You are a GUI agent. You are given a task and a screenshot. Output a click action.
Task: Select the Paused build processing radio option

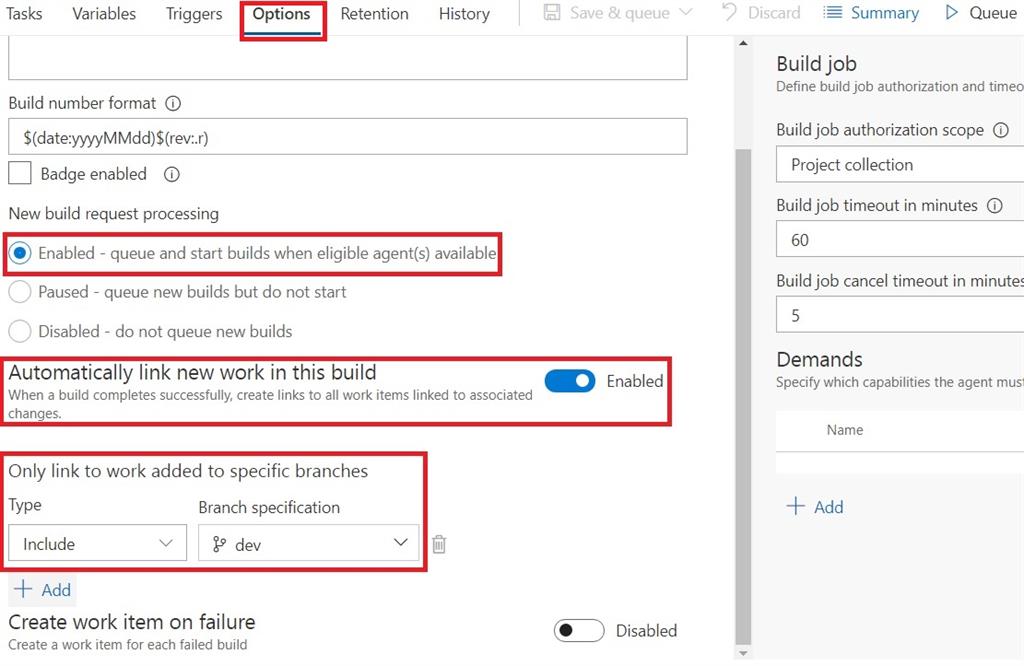click(20, 292)
